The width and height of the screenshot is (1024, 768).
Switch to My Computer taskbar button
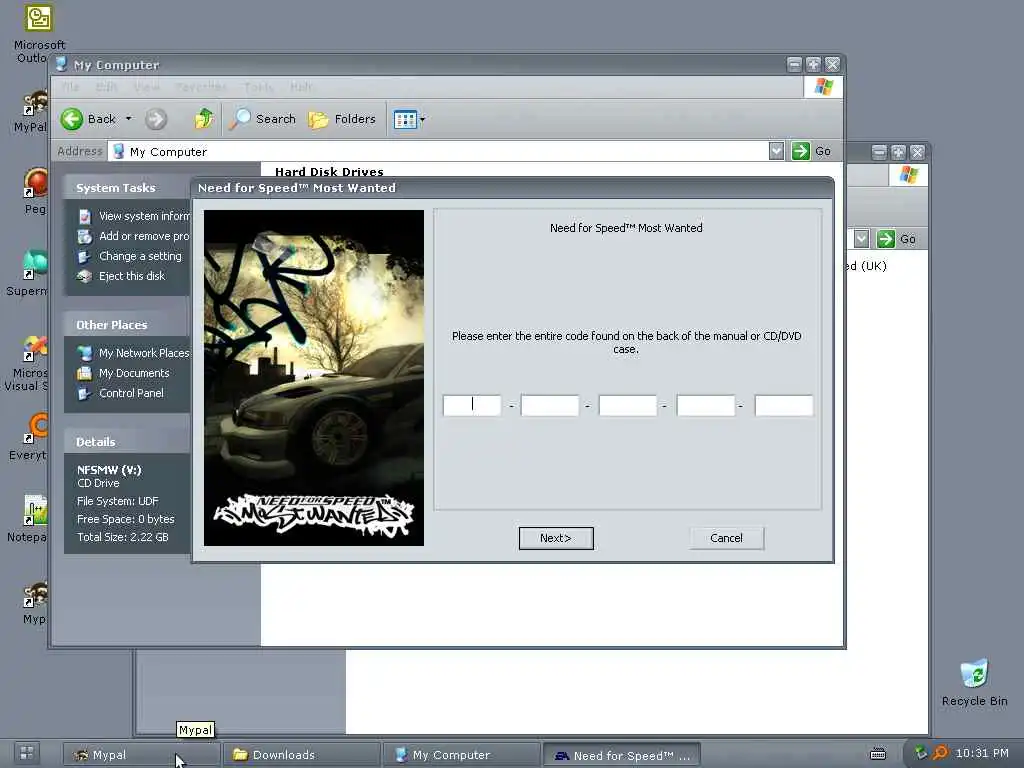(x=462, y=755)
